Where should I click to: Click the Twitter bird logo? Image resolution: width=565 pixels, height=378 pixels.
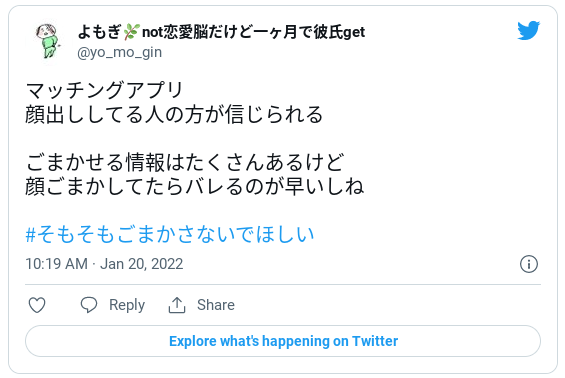[529, 30]
